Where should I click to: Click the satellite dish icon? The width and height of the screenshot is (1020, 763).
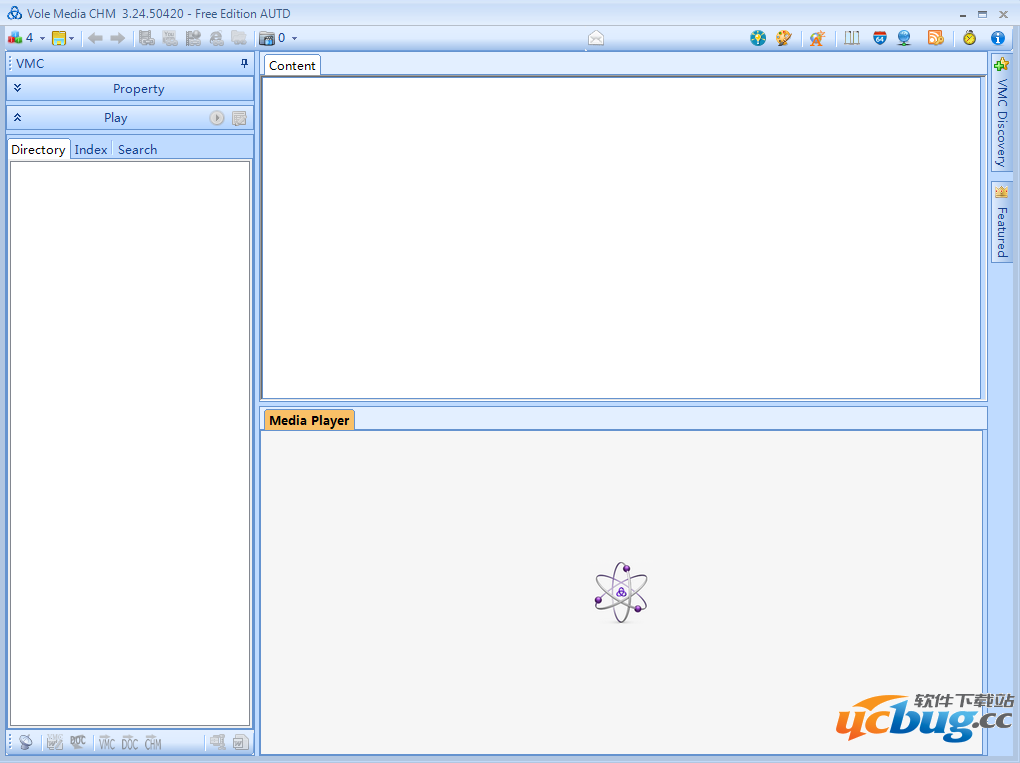[x=26, y=742]
